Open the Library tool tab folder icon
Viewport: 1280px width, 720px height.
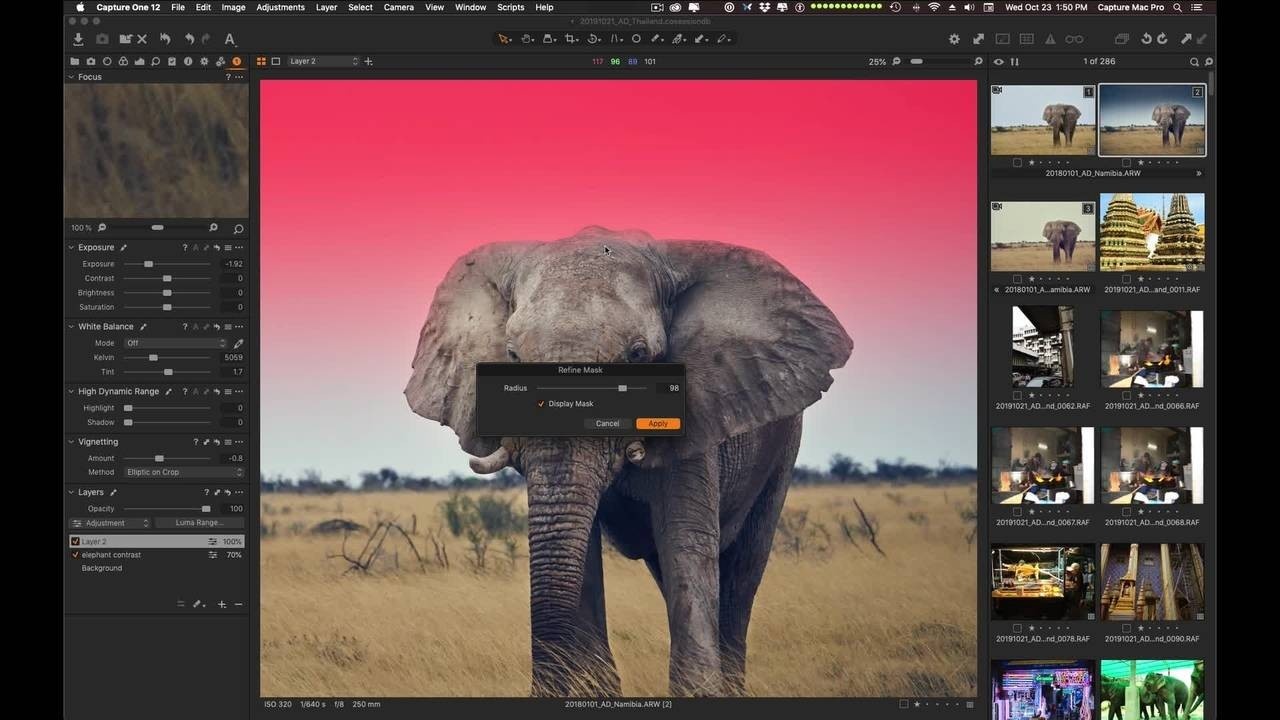(74, 61)
